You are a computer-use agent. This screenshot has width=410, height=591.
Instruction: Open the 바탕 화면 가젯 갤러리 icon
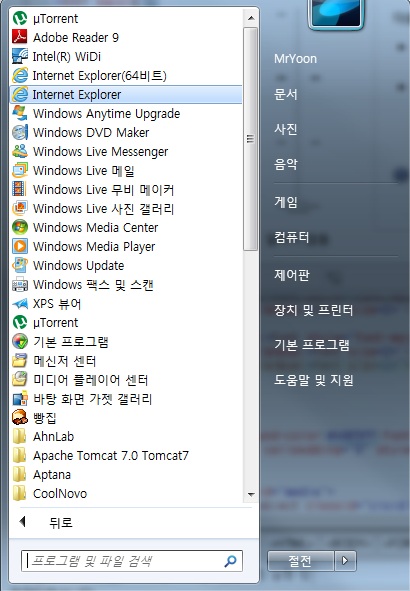point(20,398)
